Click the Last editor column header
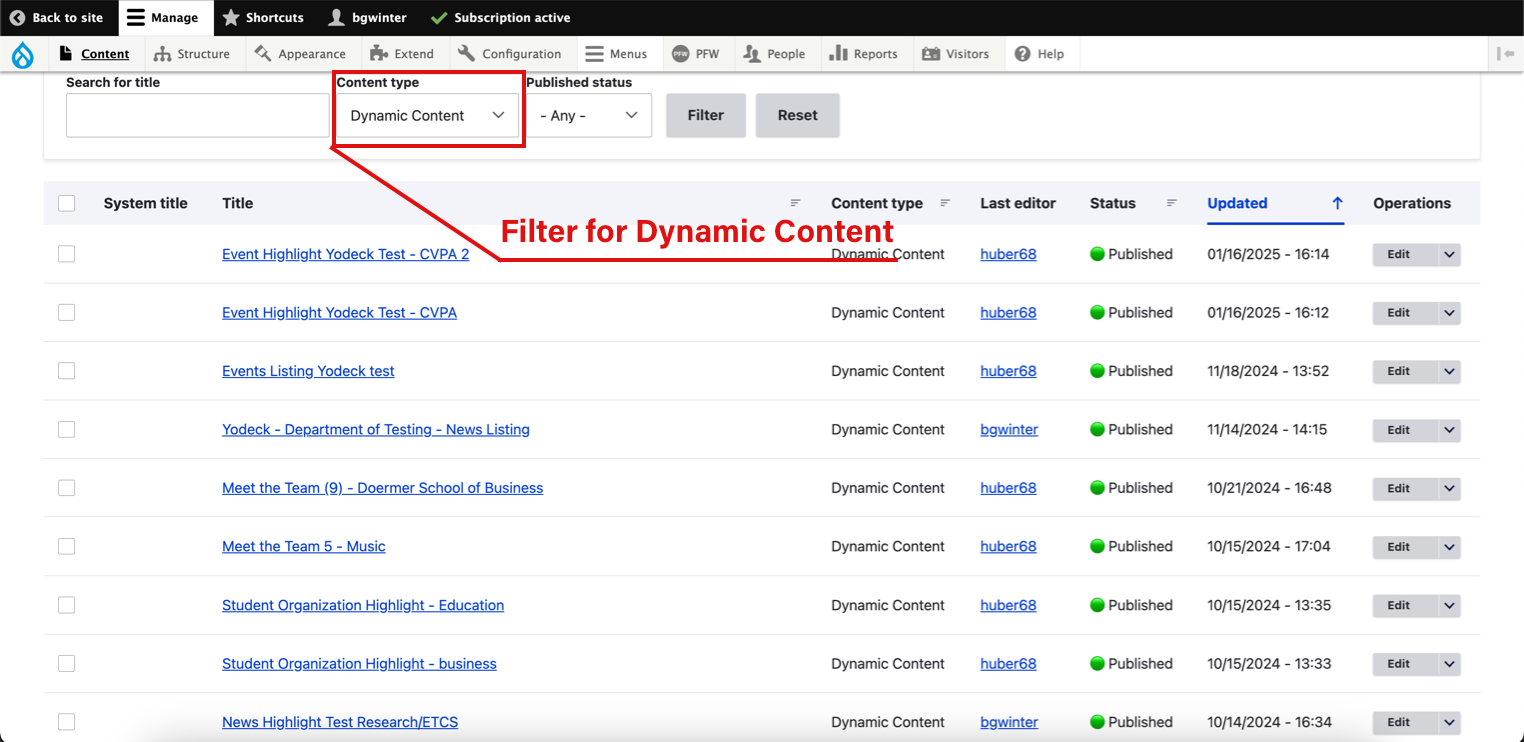Screen dimensions: 1524x742 (1018, 203)
